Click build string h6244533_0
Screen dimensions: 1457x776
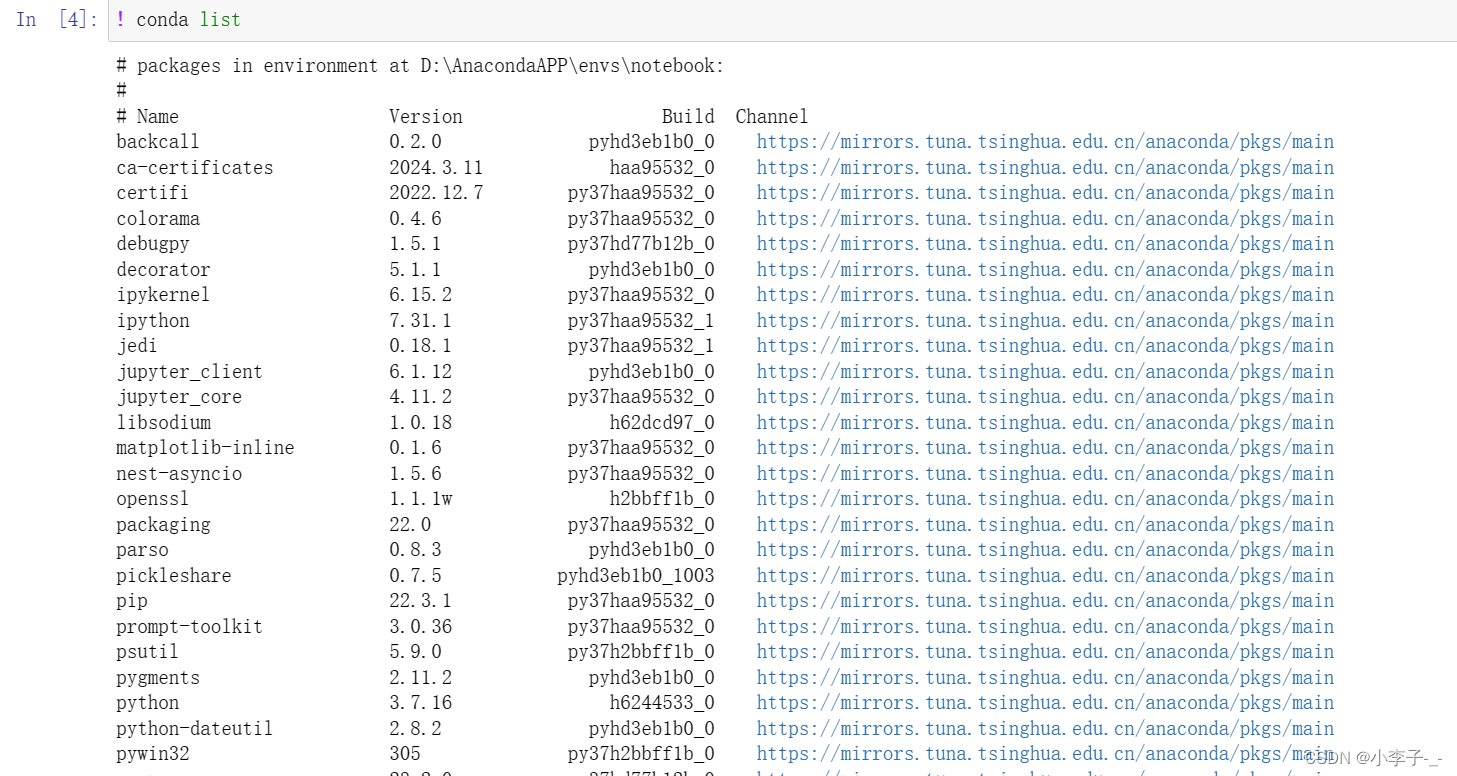click(x=662, y=703)
